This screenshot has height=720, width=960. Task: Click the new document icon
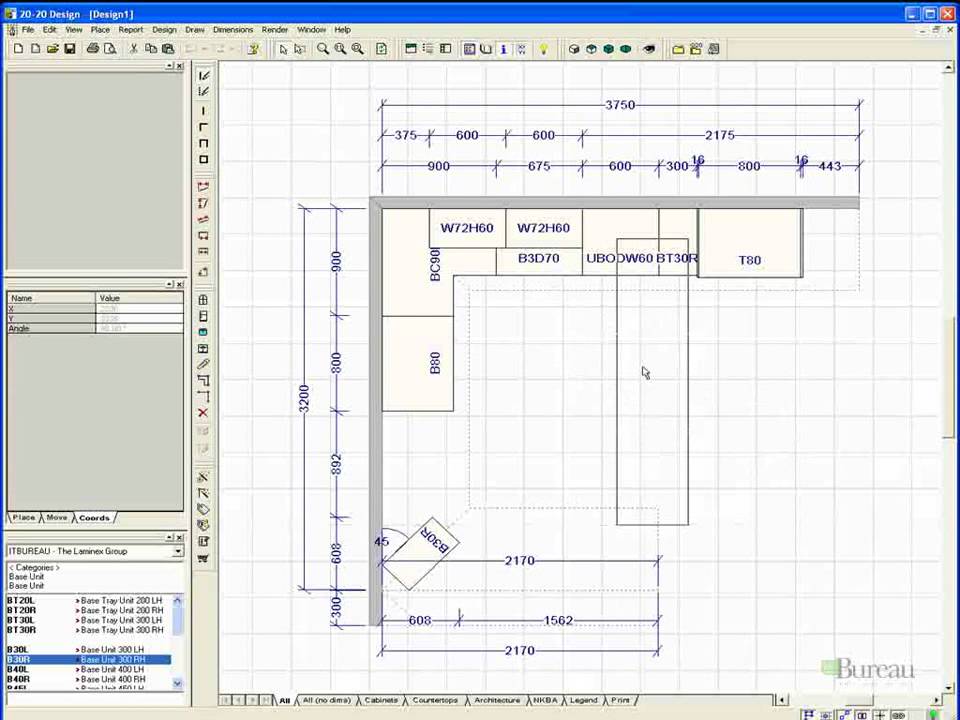tap(18, 49)
